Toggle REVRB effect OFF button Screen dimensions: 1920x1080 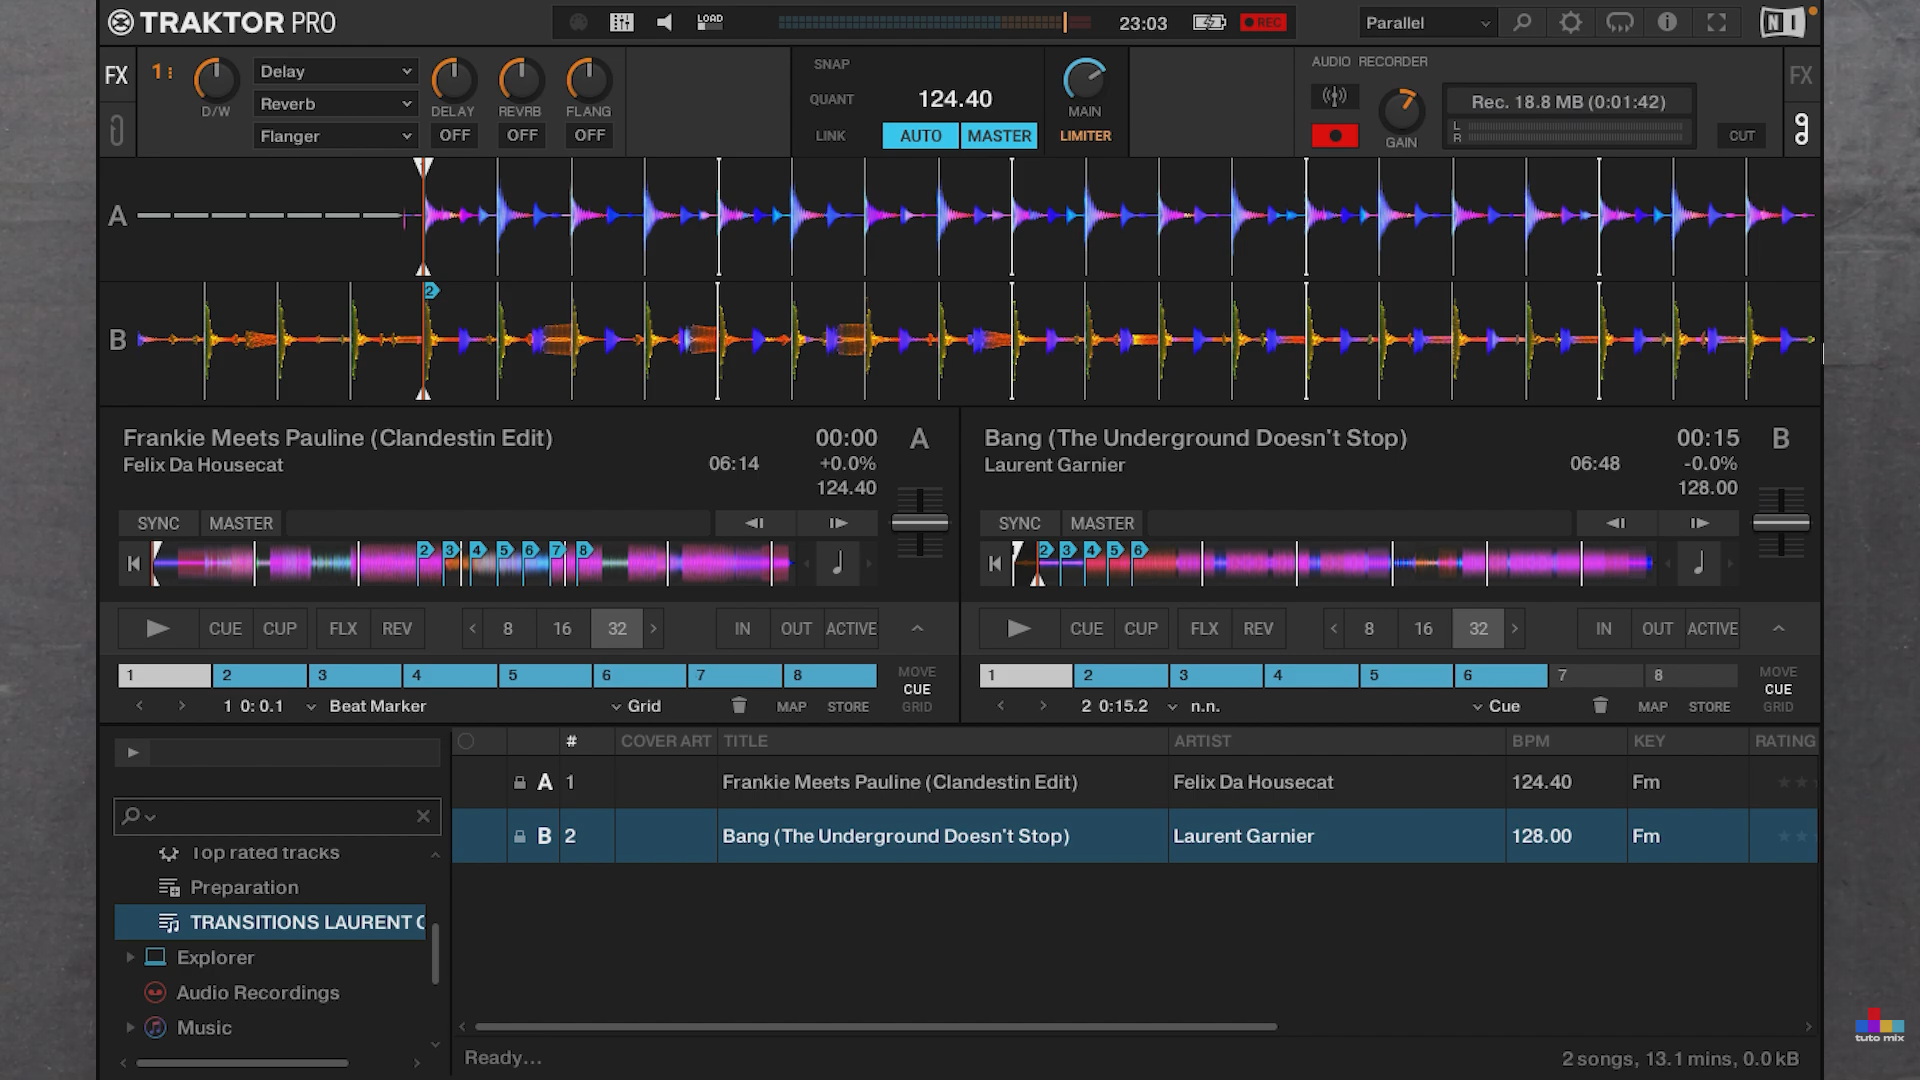click(x=521, y=135)
